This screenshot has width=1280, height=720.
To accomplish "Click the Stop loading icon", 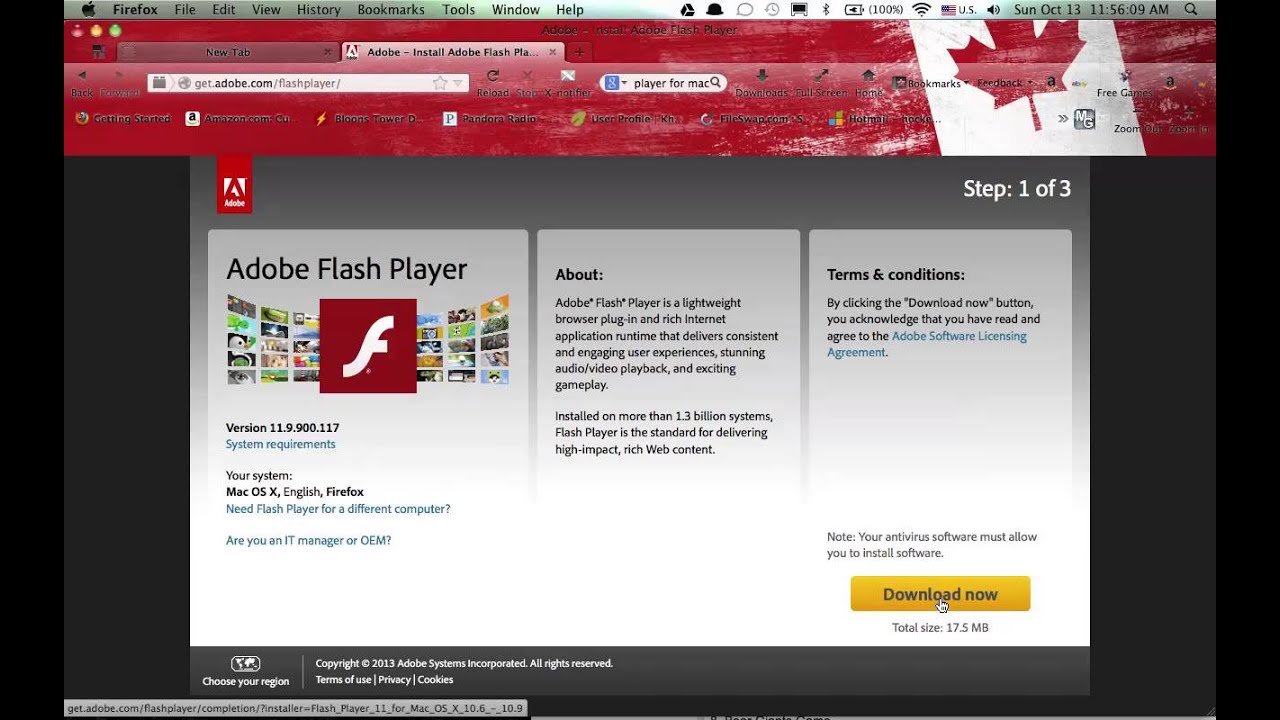I will click(x=527, y=76).
